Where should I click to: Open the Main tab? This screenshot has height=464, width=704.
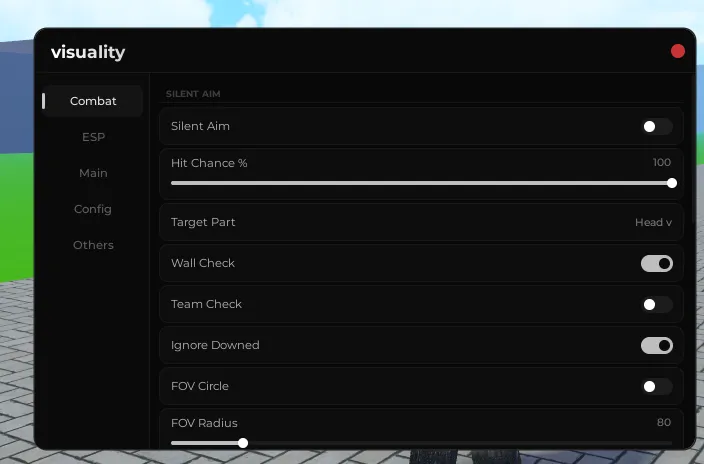click(x=93, y=173)
